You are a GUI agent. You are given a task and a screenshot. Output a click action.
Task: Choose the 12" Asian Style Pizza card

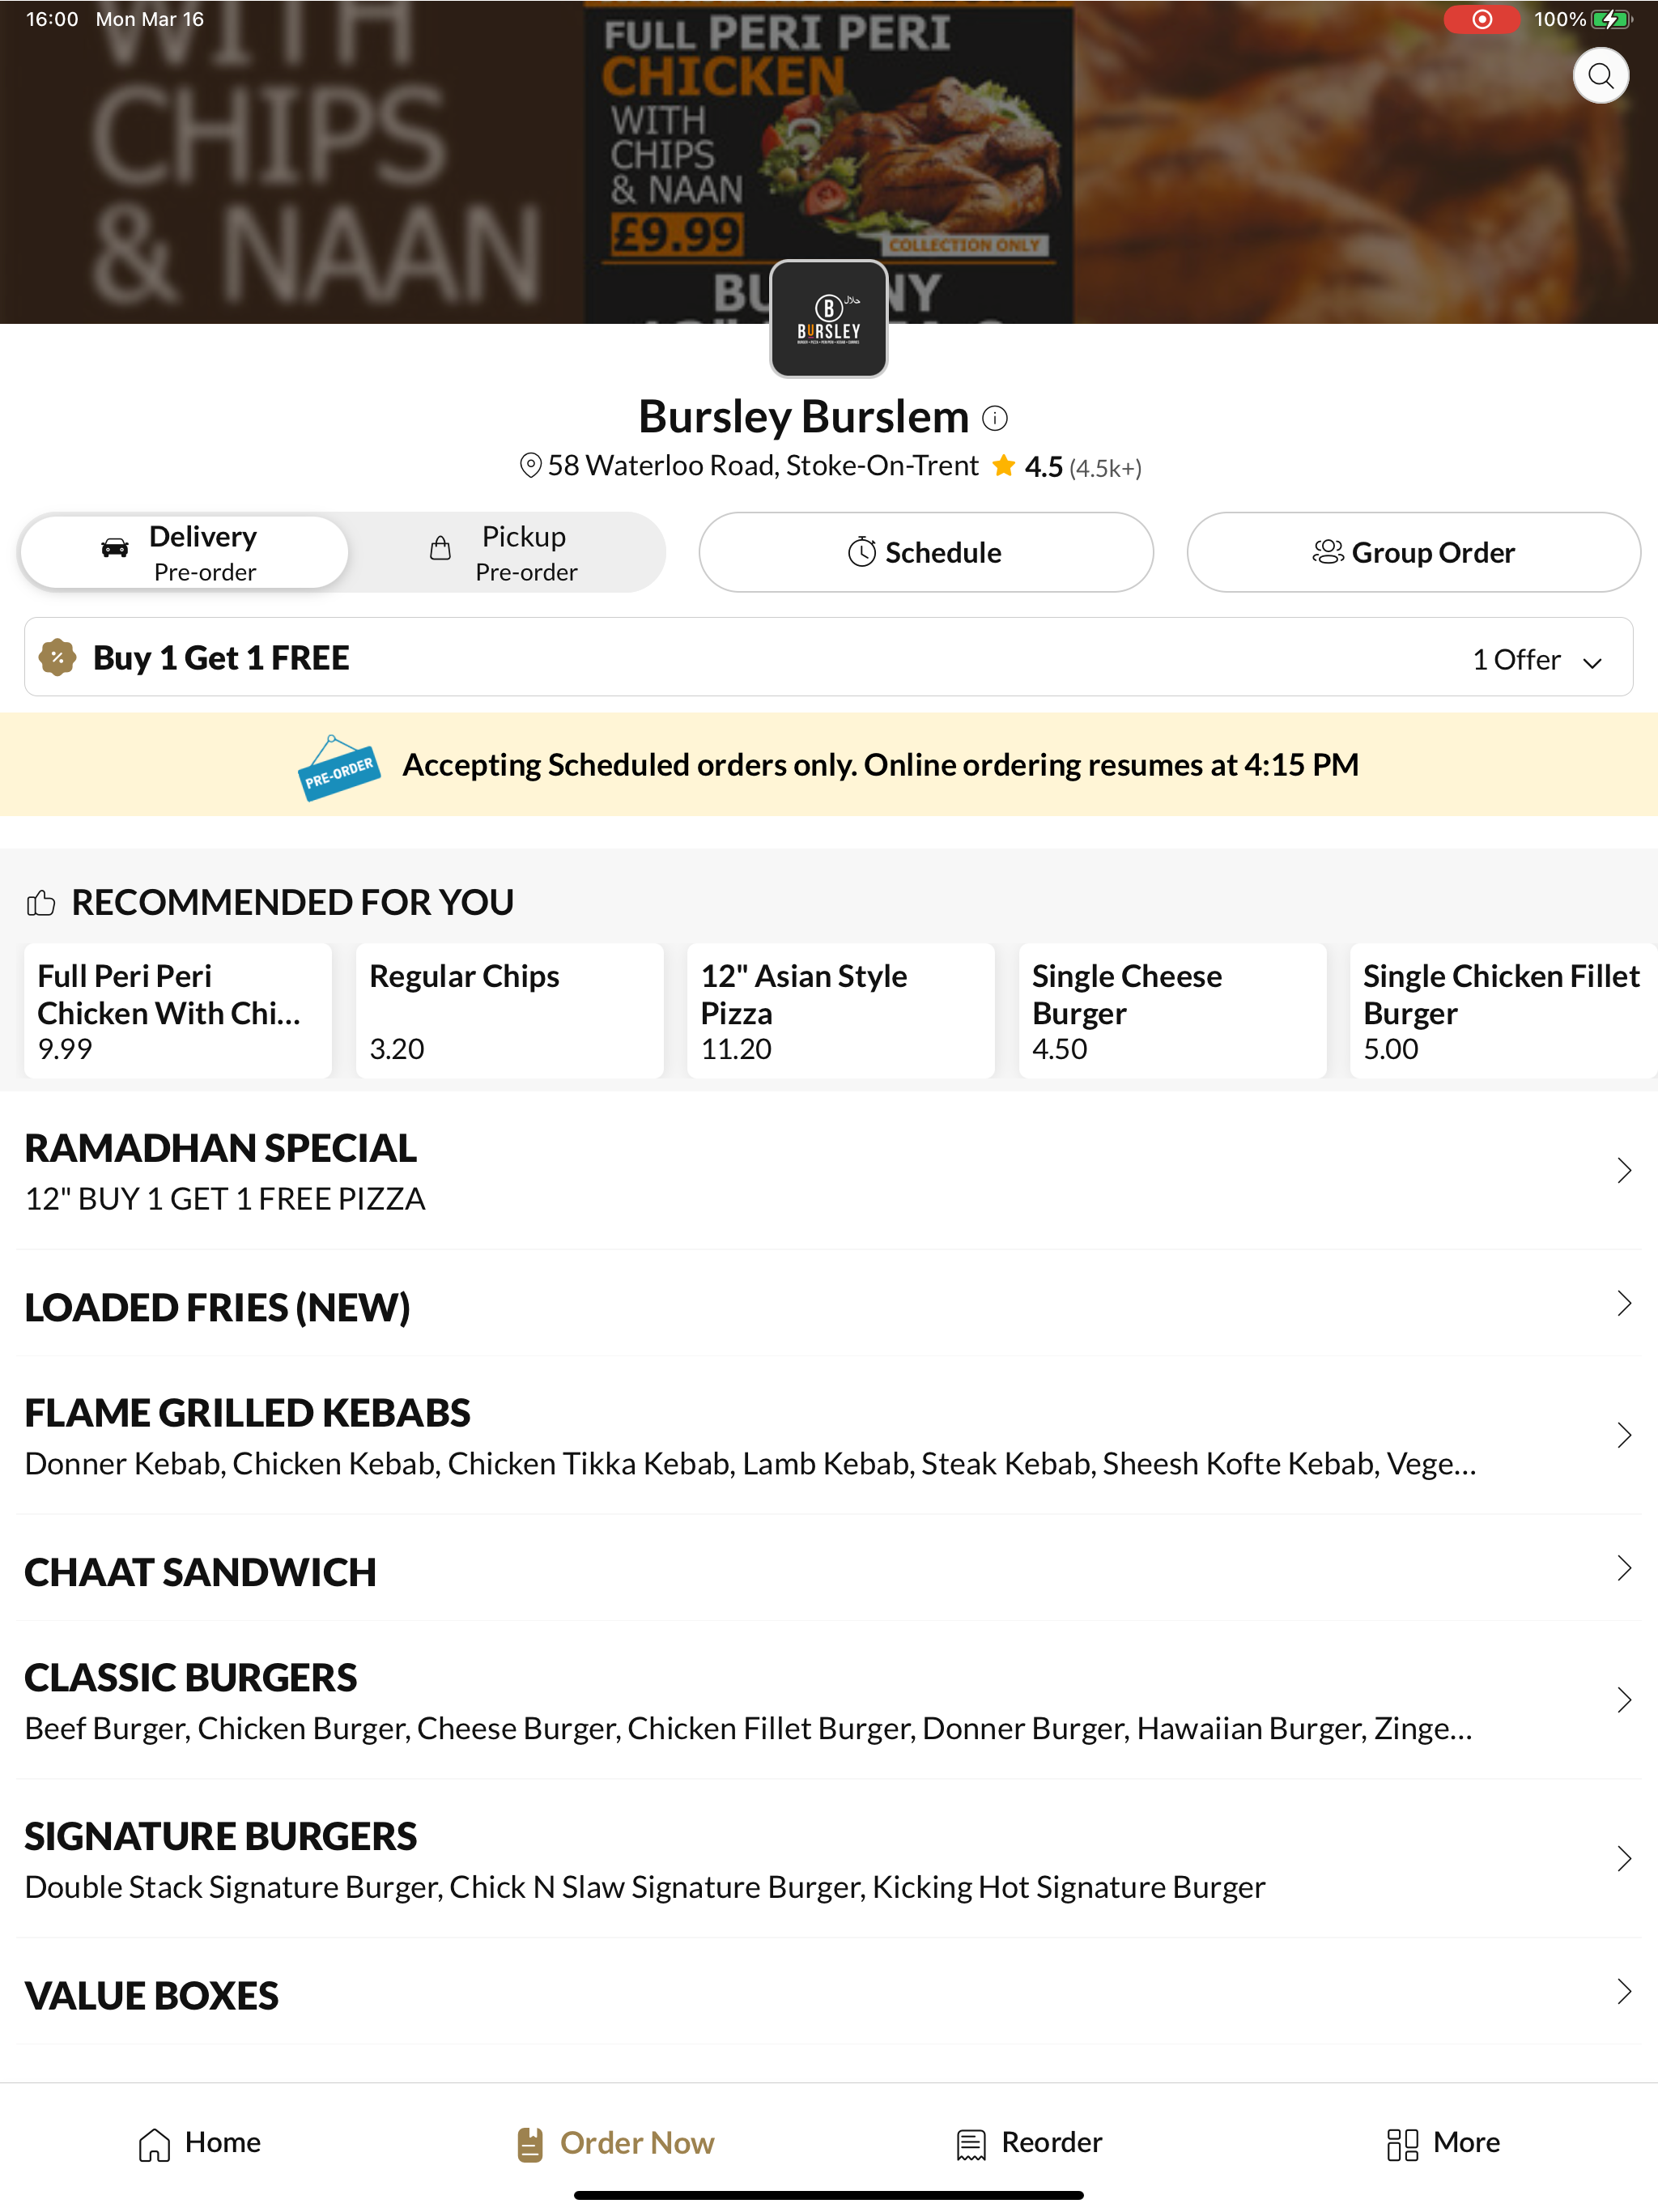click(x=841, y=1011)
